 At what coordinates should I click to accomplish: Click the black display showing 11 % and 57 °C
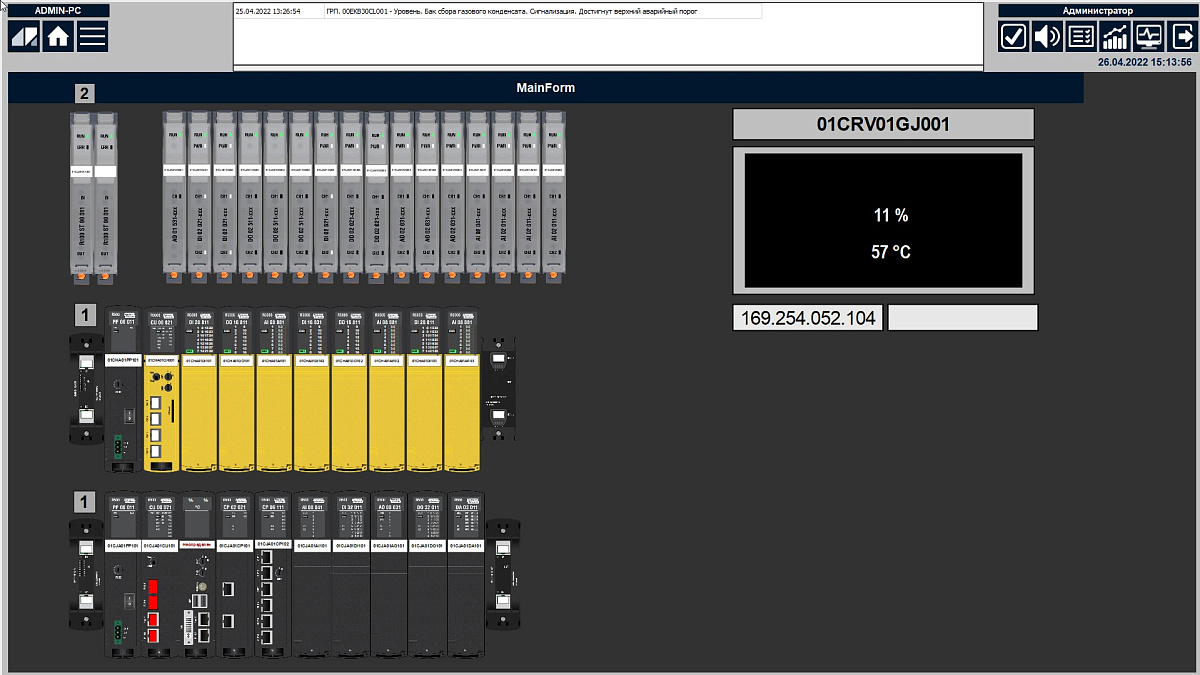coord(883,221)
